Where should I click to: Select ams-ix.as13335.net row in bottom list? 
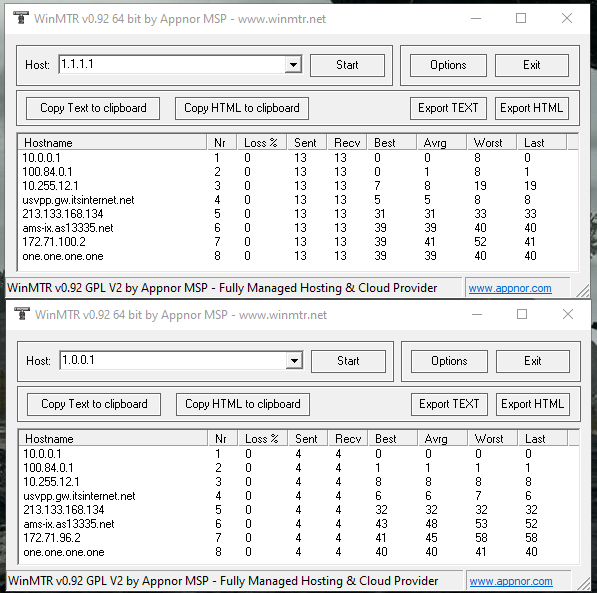pos(299,524)
